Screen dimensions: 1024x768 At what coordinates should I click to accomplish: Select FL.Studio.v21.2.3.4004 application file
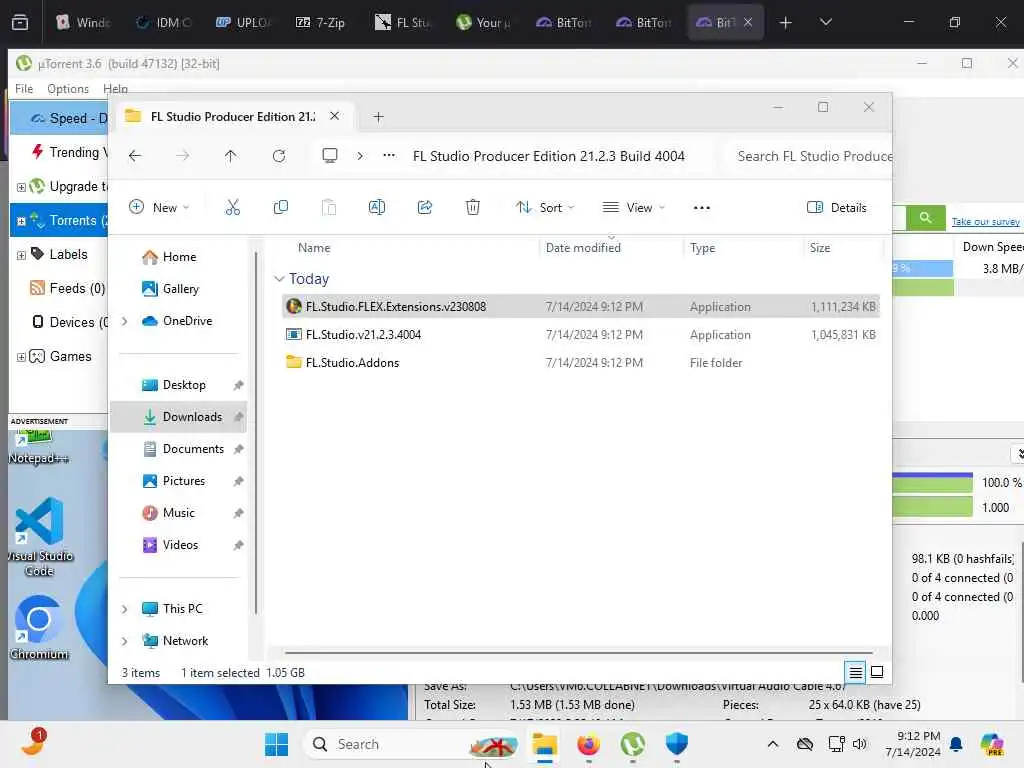pos(581,334)
